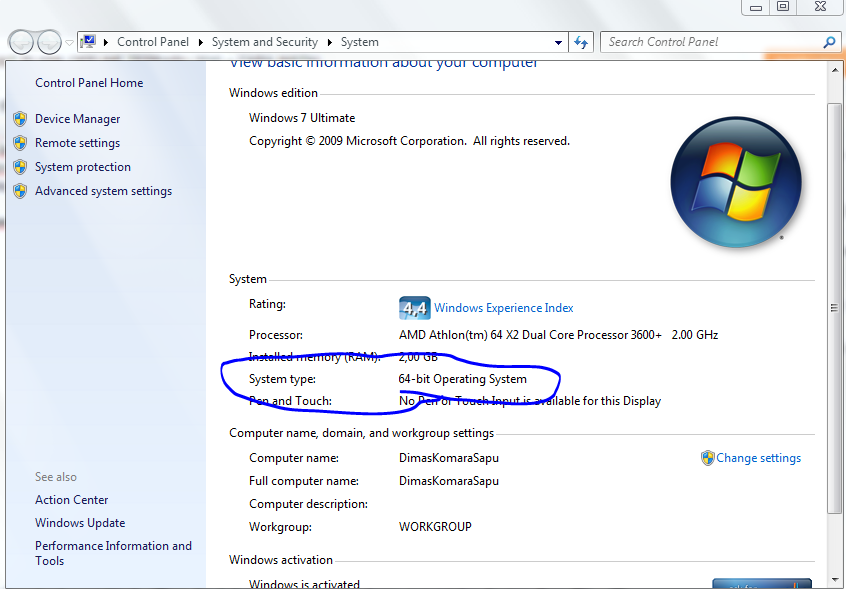Select Control Panel breadcrumb in address bar
Screen dimensions: 846x589
tap(153, 42)
